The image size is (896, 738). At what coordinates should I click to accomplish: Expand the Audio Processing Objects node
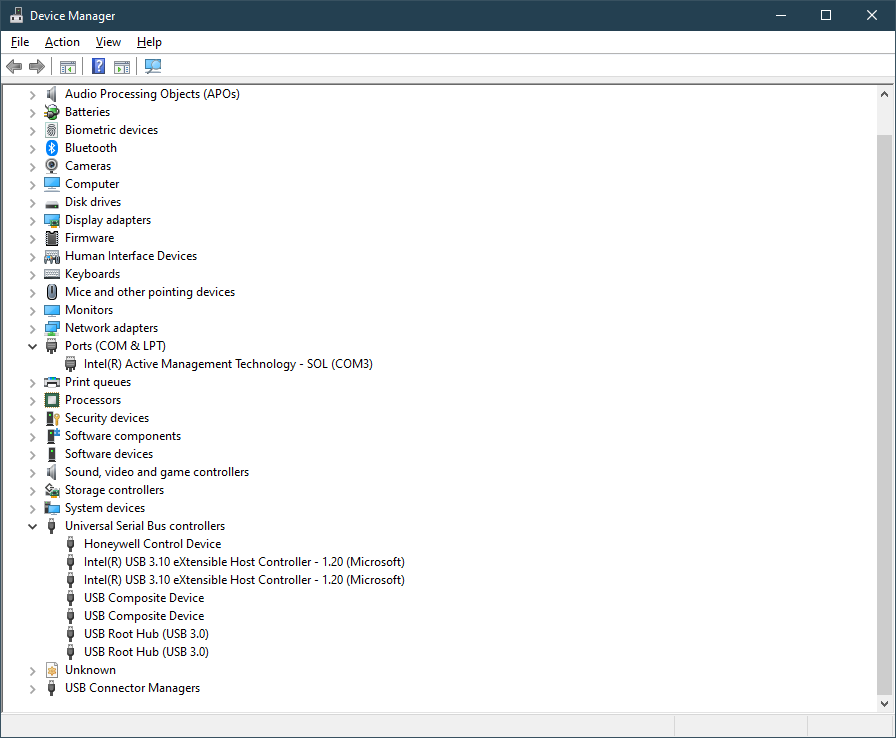pyautogui.click(x=33, y=94)
